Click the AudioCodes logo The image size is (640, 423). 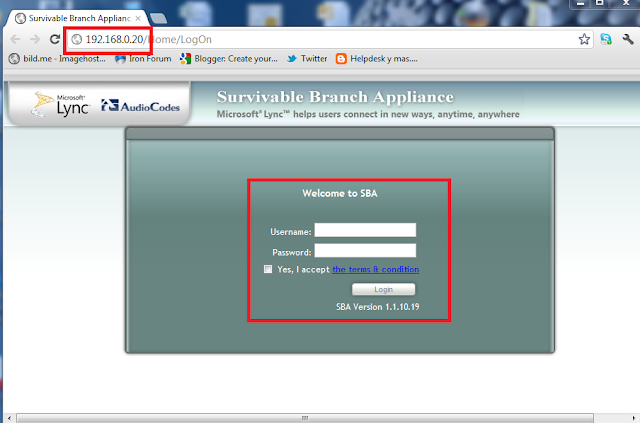coord(140,105)
